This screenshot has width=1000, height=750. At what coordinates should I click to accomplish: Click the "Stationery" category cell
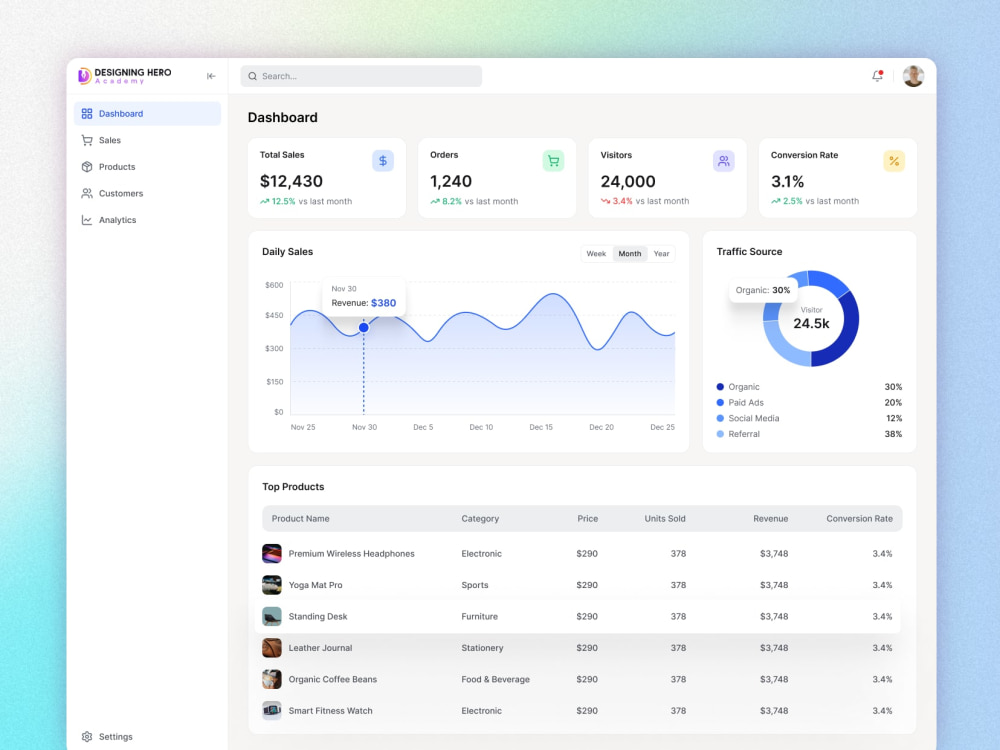click(482, 648)
